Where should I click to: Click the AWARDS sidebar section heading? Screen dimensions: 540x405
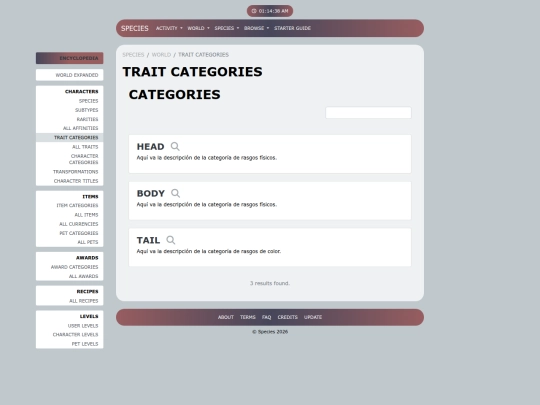point(87,258)
